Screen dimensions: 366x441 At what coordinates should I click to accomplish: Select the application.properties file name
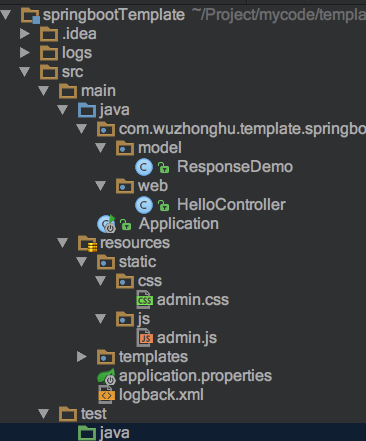click(x=195, y=377)
